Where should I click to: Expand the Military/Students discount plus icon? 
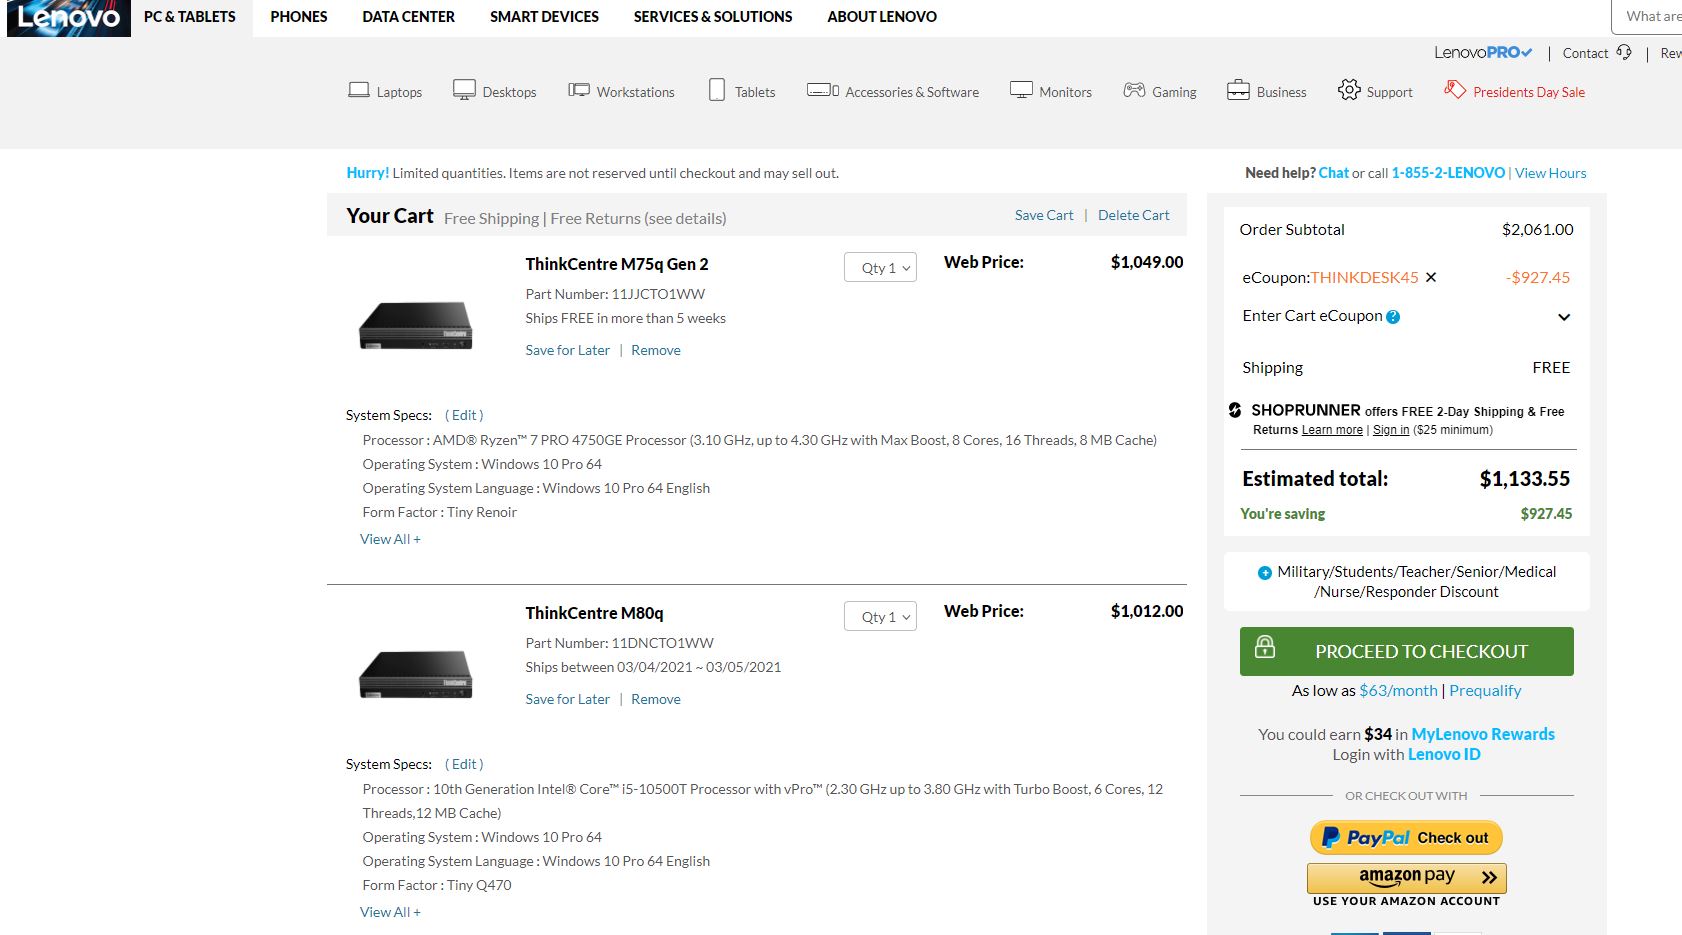1265,573
